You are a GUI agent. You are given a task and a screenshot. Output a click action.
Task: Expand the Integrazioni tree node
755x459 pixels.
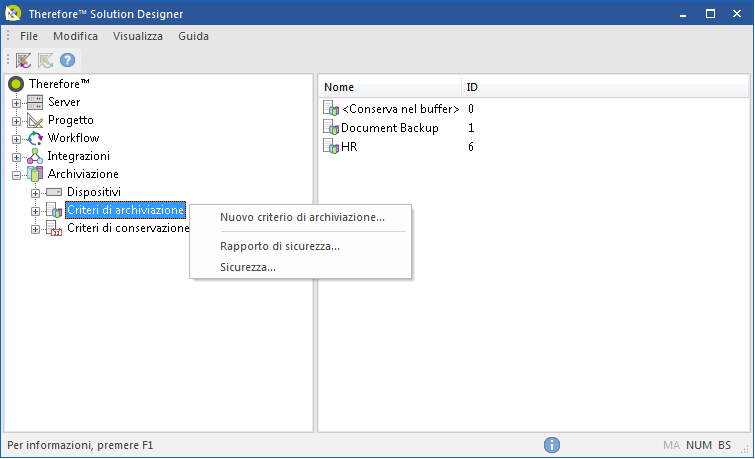click(16, 157)
